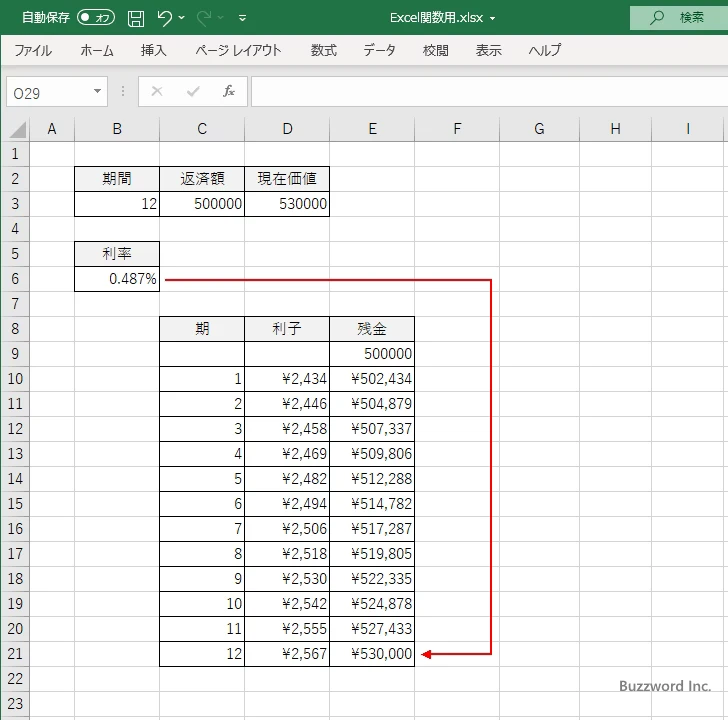Screen dimensions: 728x720
Task: Open the ホーム ribbon tab
Action: tap(97, 50)
